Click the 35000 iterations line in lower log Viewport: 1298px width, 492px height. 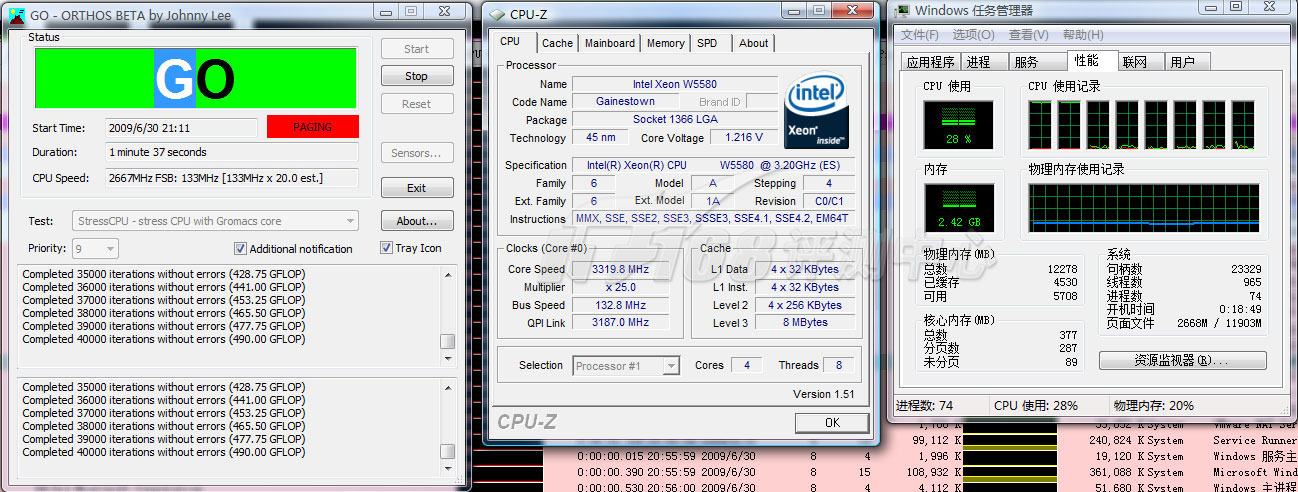tap(164, 387)
